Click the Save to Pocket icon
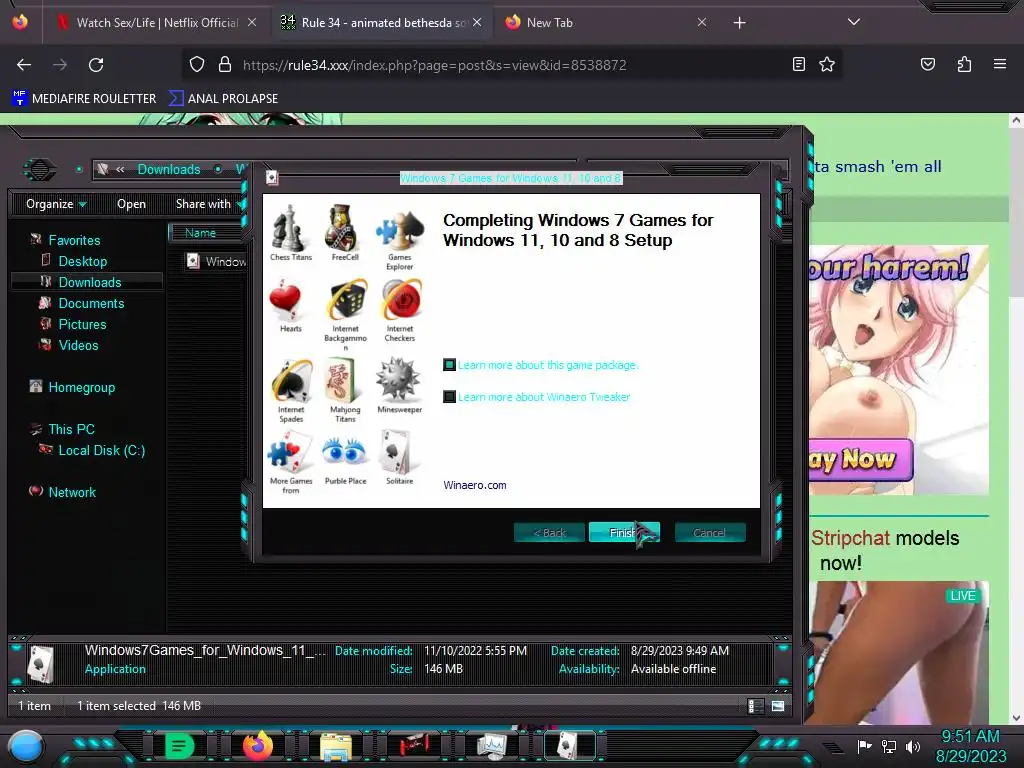 [x=927, y=64]
